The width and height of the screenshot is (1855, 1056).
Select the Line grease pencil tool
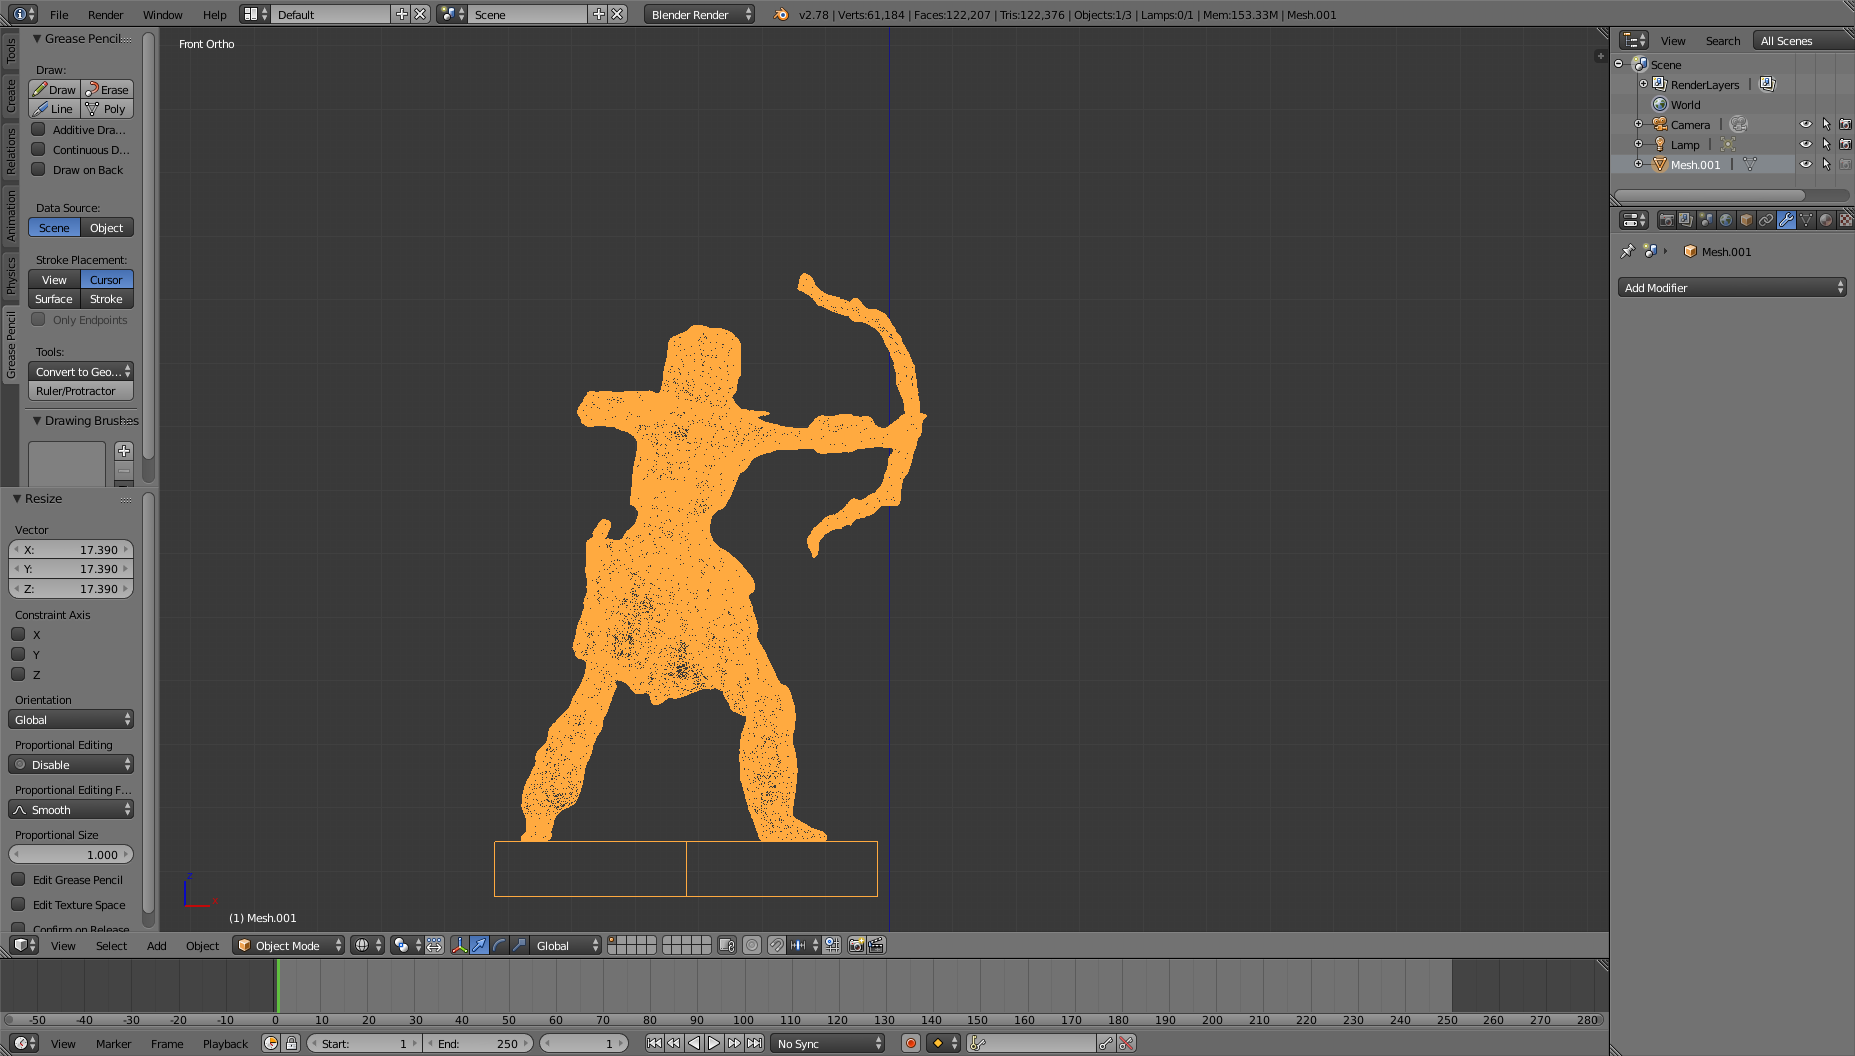click(55, 108)
